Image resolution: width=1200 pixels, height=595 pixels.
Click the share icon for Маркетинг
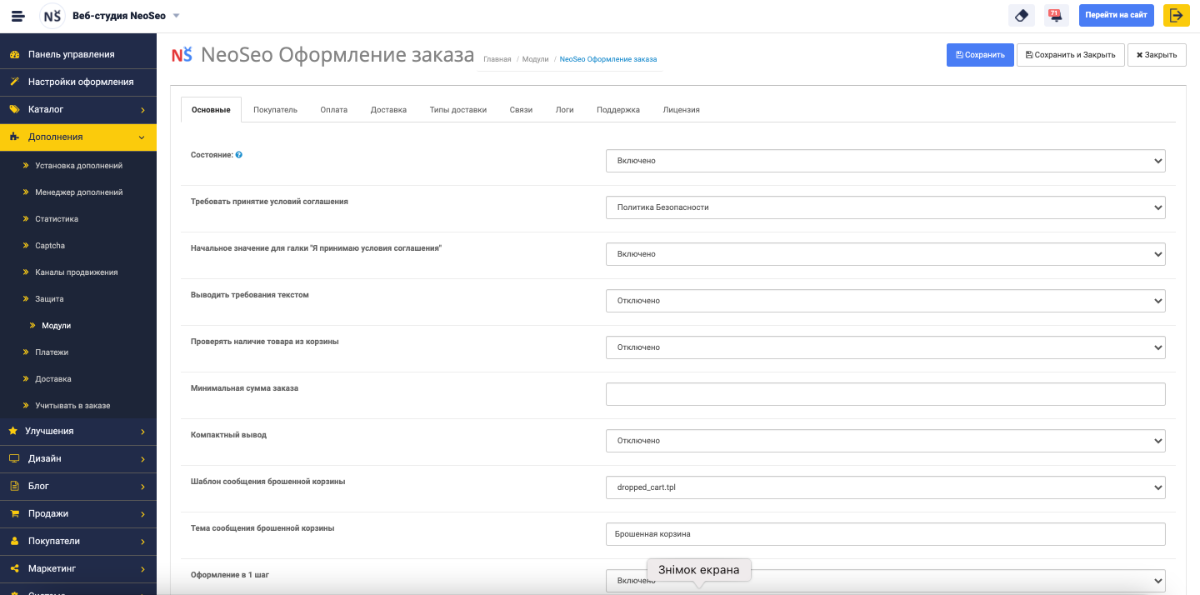14,569
